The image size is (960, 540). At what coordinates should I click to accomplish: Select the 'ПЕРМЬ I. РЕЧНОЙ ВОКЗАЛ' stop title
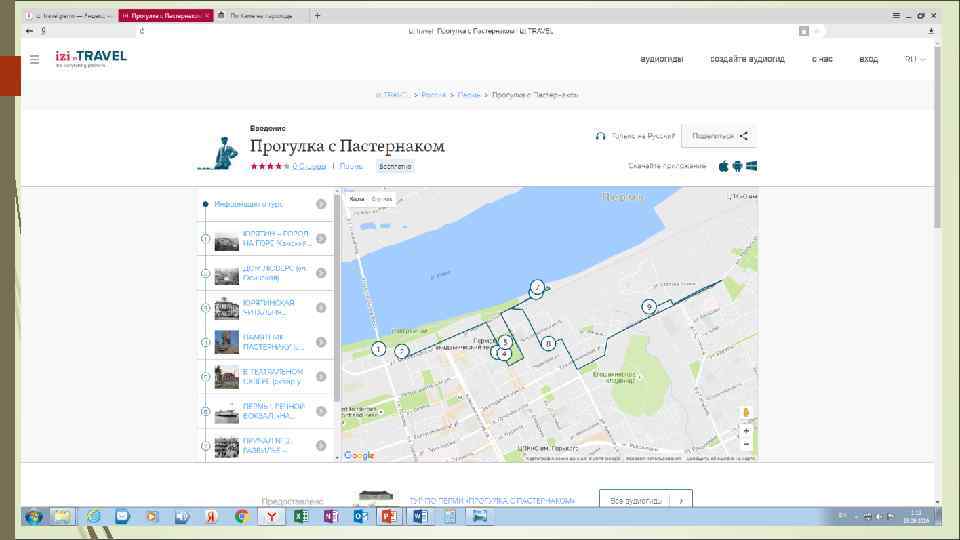(x=274, y=411)
